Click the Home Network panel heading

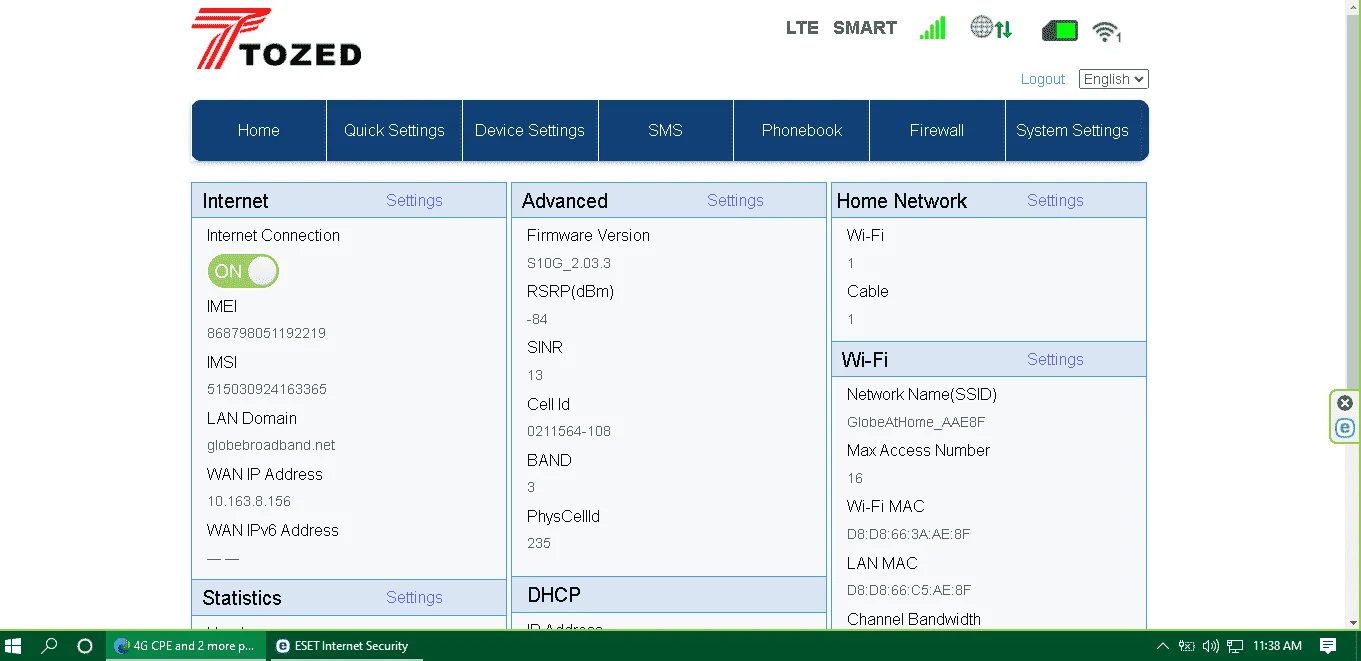coord(902,201)
